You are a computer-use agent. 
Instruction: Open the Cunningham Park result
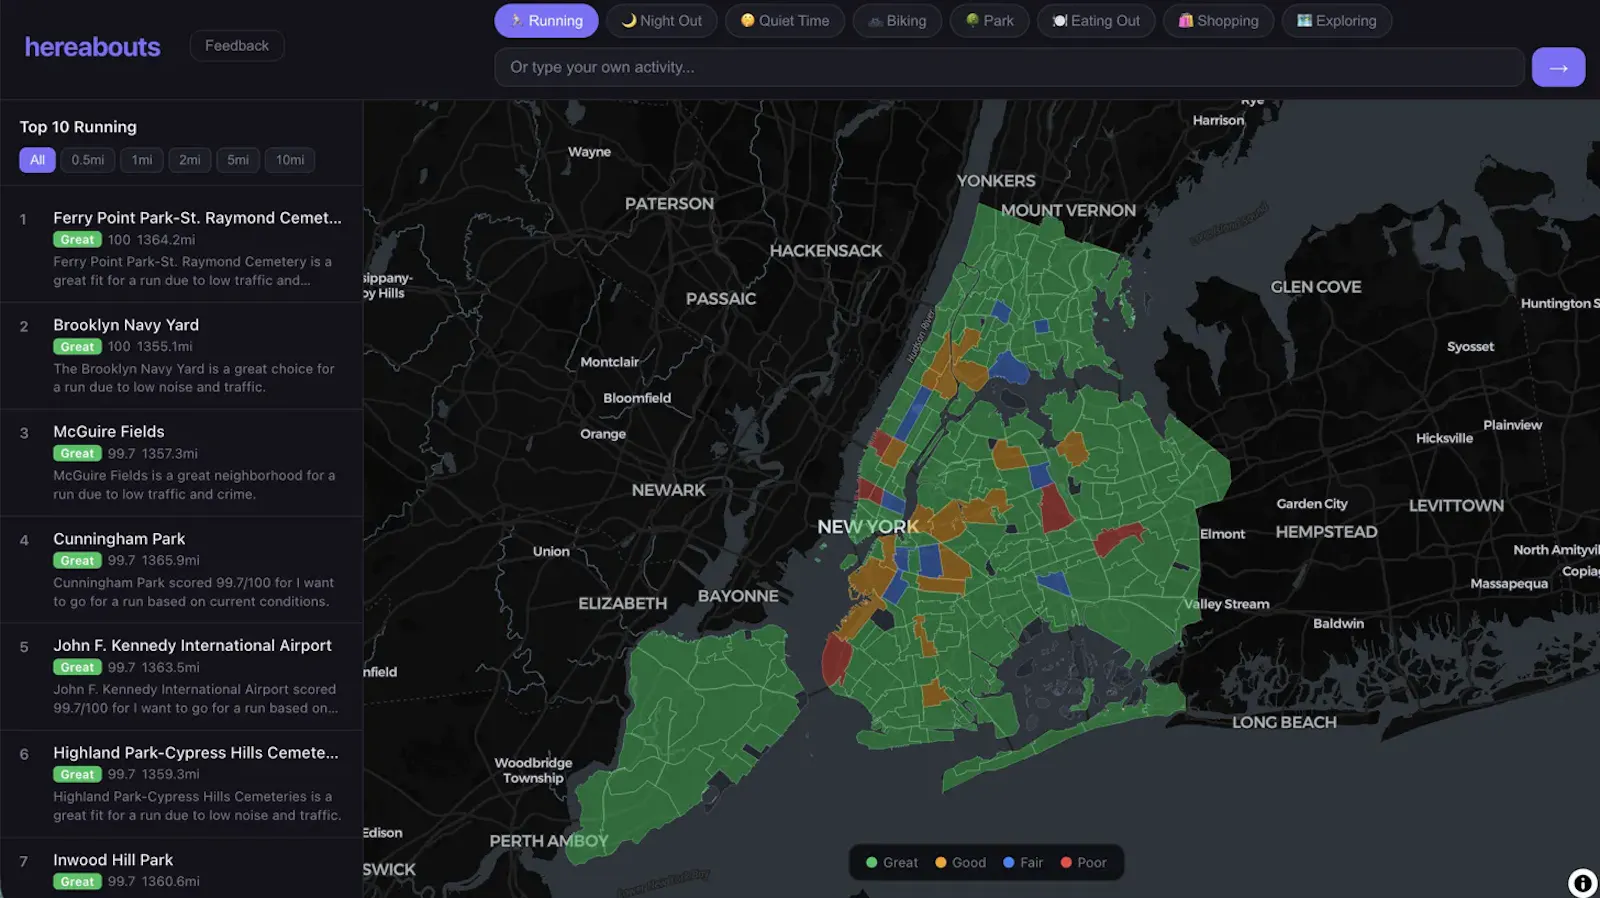tap(181, 569)
